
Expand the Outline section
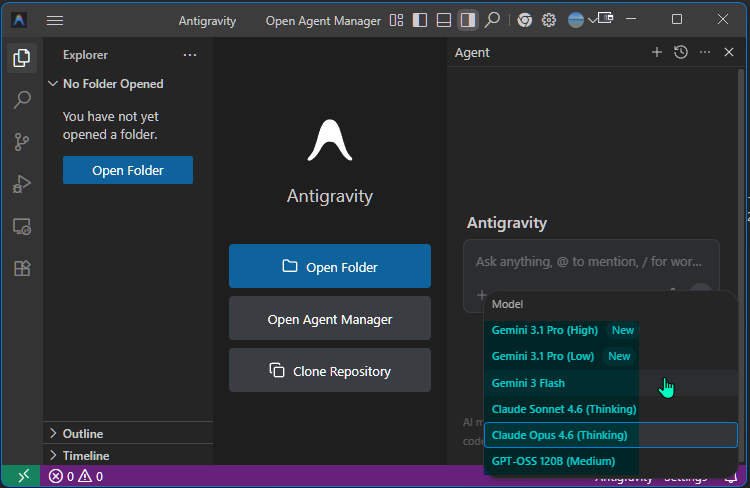(x=128, y=433)
